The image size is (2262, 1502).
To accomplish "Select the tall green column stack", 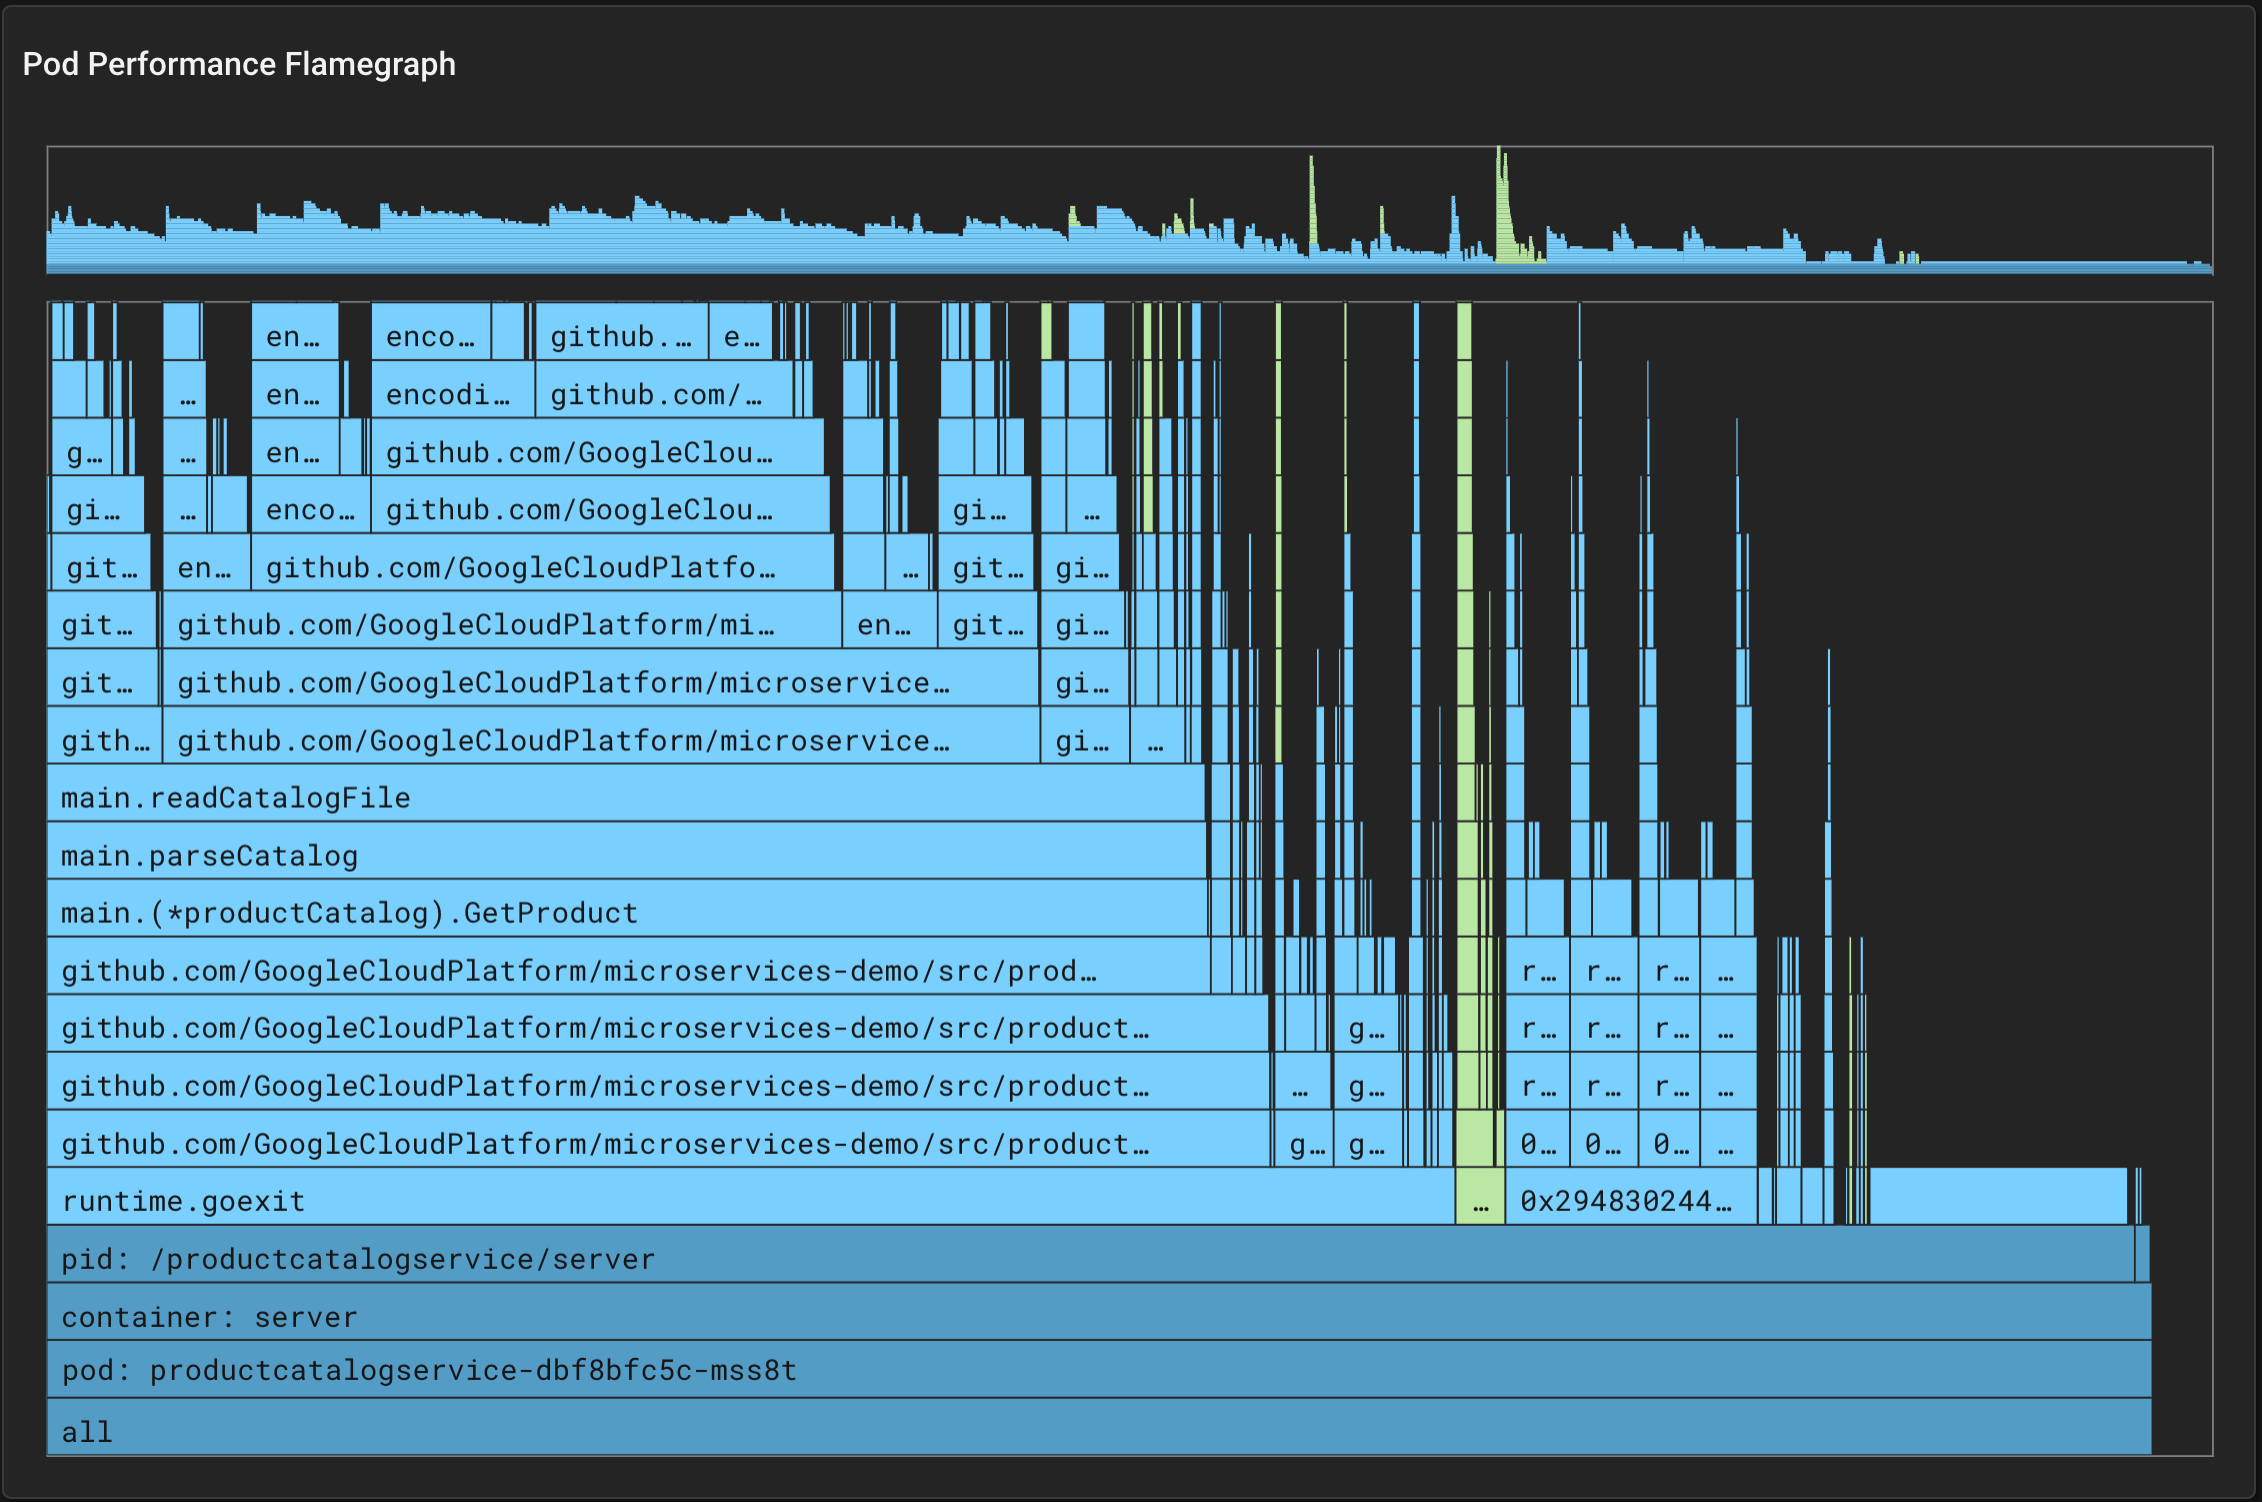I will pos(1464,700).
